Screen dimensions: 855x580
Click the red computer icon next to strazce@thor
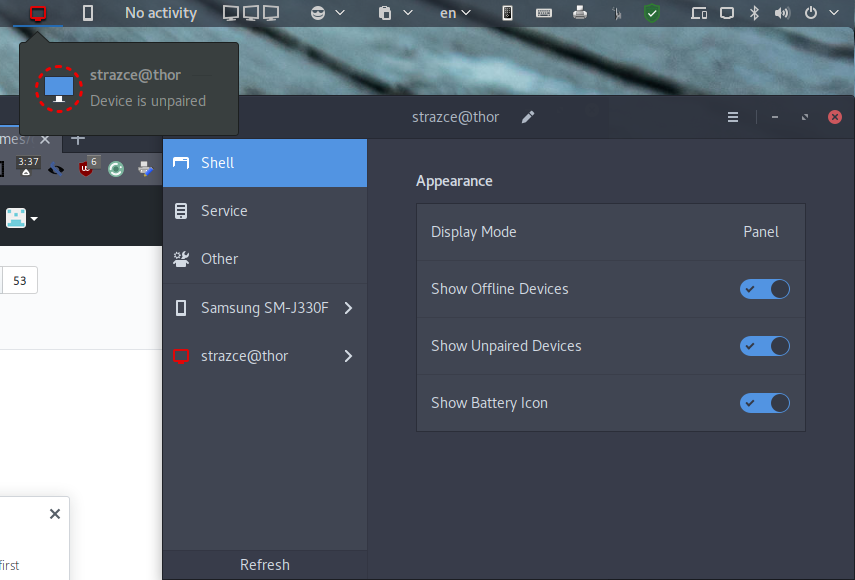pyautogui.click(x=181, y=356)
